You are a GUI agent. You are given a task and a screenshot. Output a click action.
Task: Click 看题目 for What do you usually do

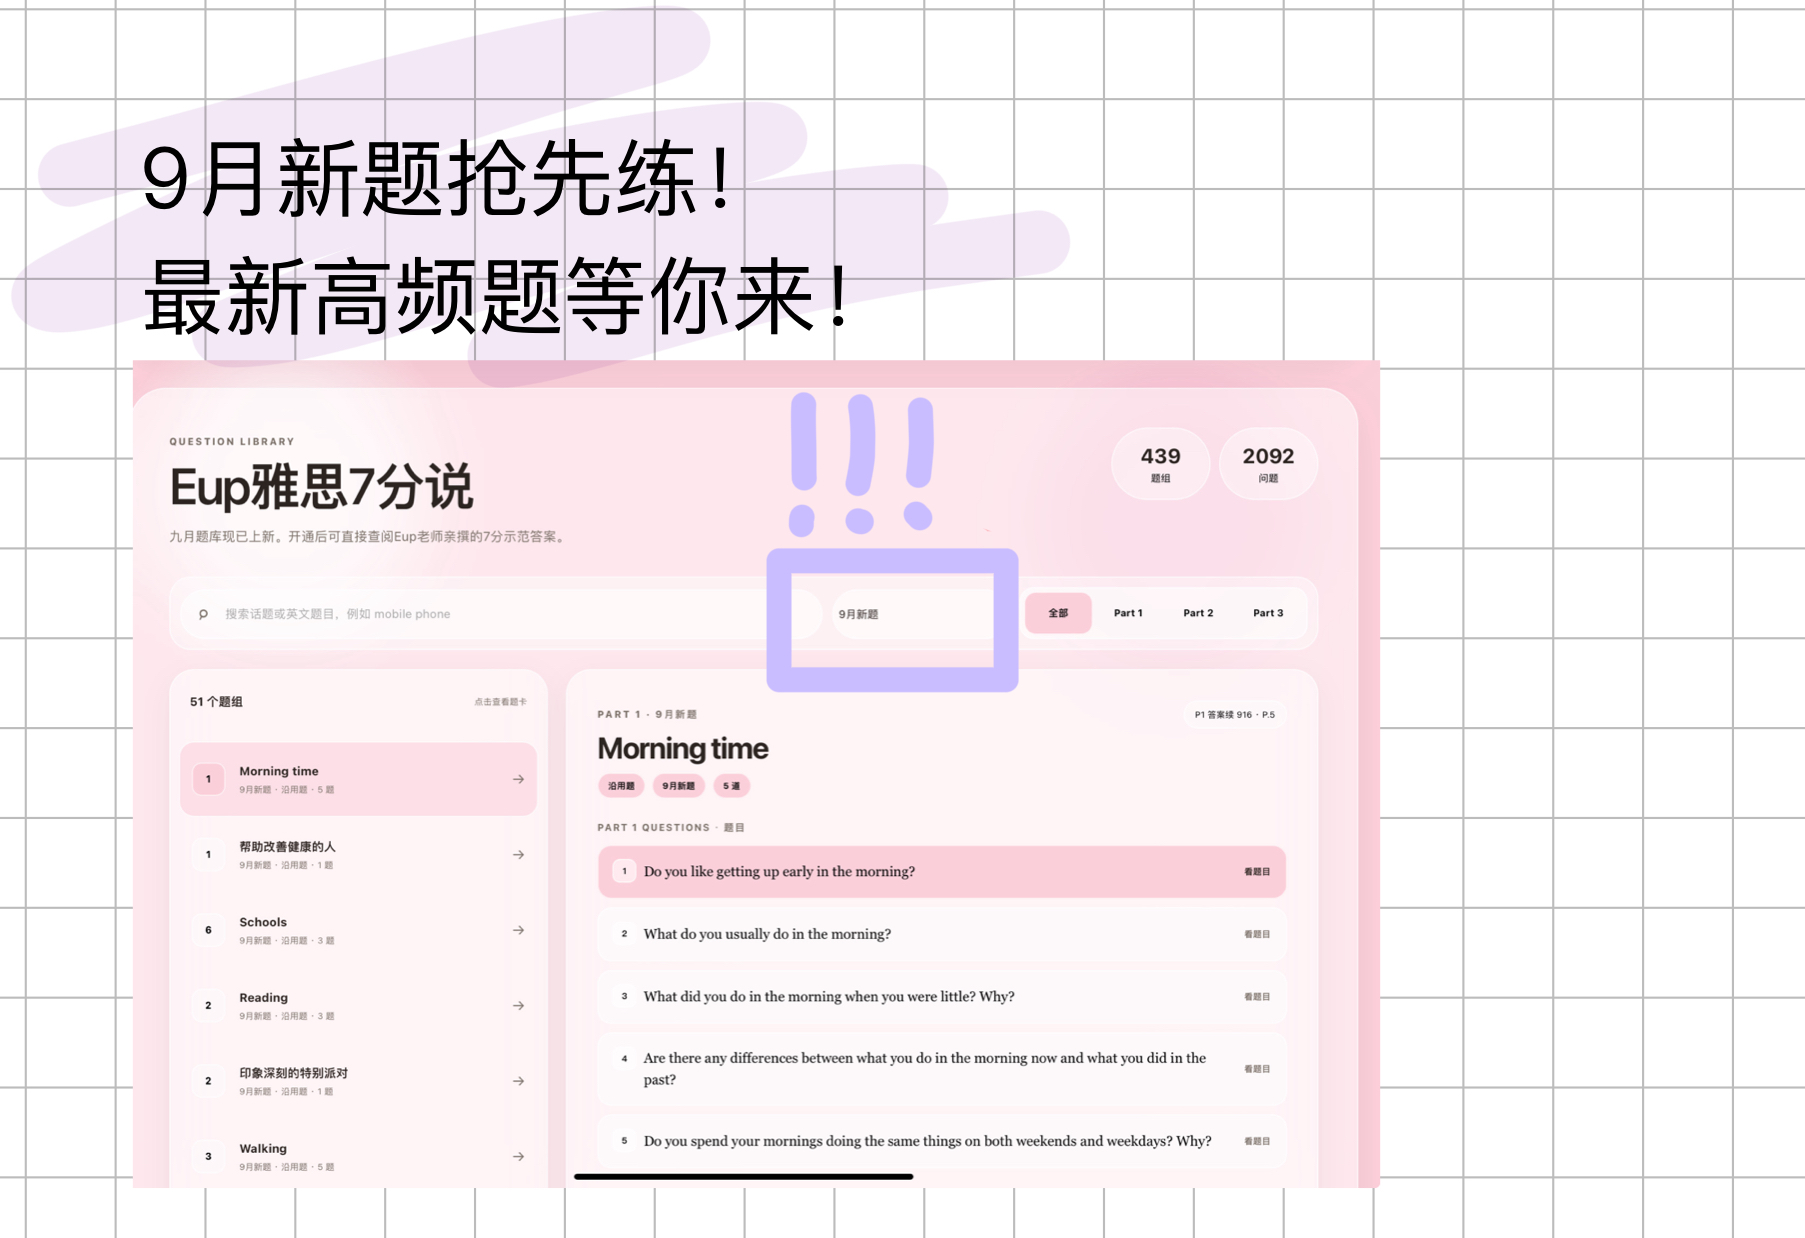(1257, 934)
